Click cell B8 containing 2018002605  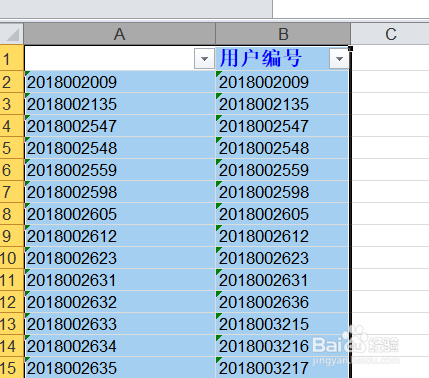point(283,214)
